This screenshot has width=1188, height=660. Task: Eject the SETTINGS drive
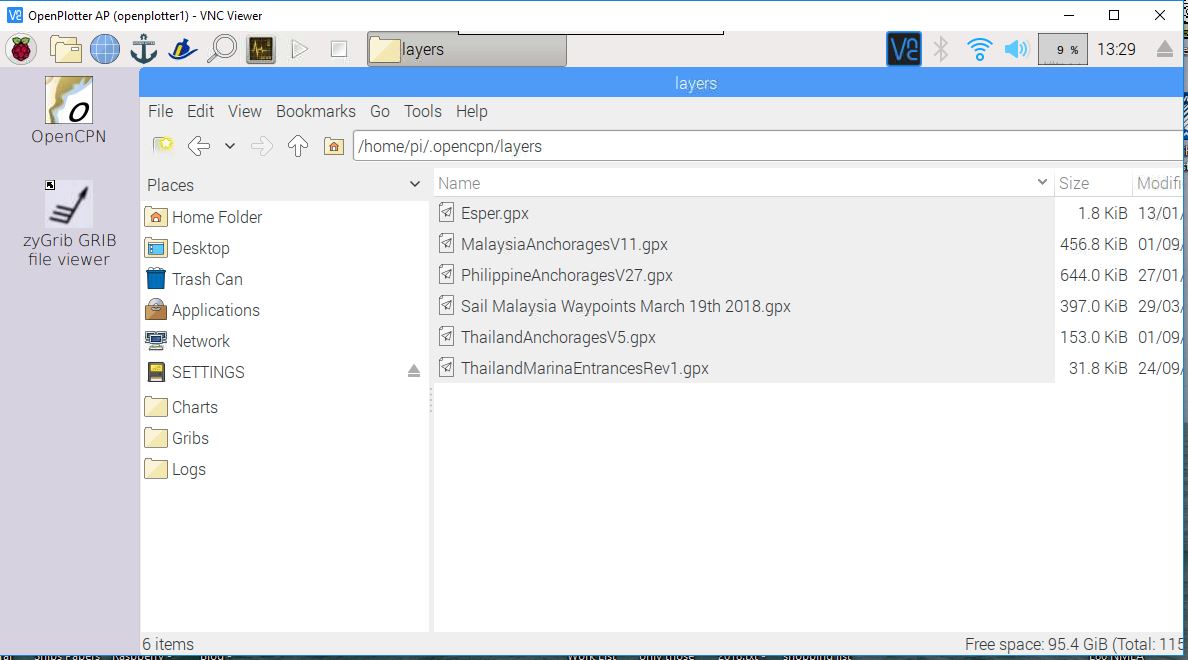[414, 371]
